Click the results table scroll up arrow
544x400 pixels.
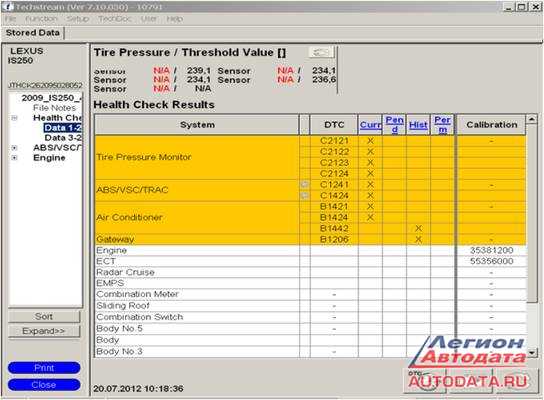tap(532, 120)
